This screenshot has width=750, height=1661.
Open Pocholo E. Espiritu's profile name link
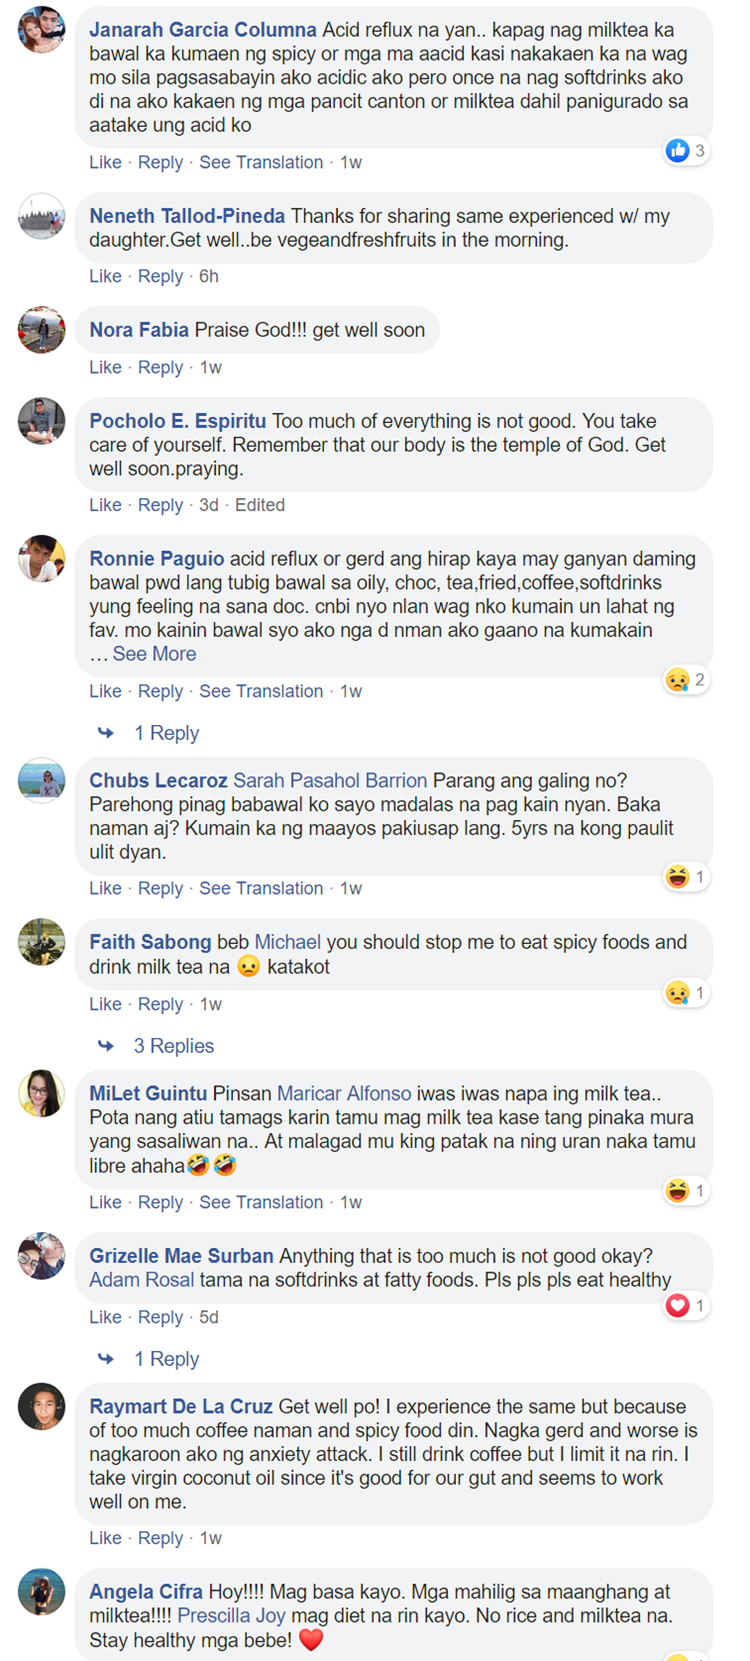coord(178,421)
